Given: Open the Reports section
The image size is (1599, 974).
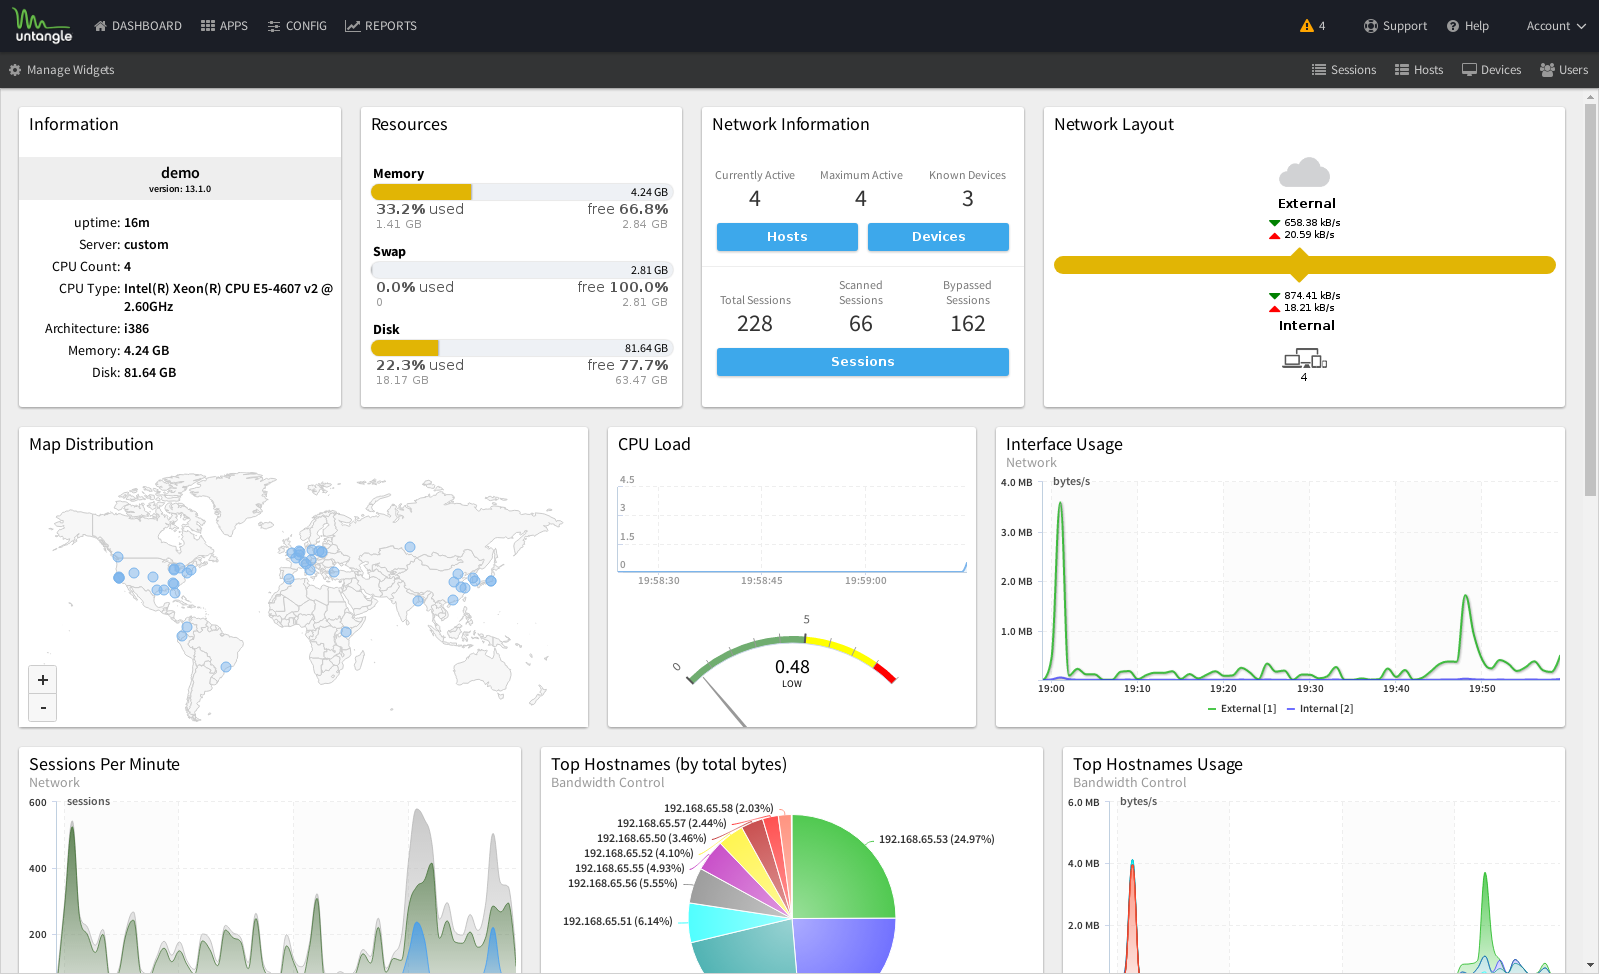Looking at the screenshot, I should tap(381, 26).
